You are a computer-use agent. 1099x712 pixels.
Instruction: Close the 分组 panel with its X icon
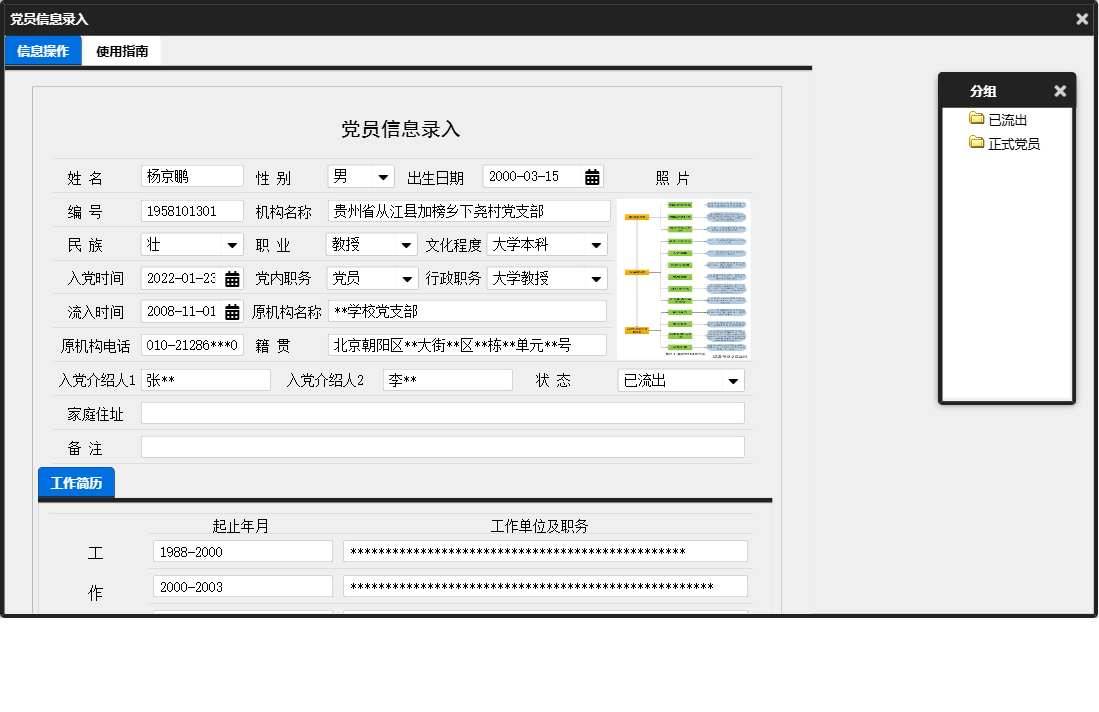point(1060,91)
